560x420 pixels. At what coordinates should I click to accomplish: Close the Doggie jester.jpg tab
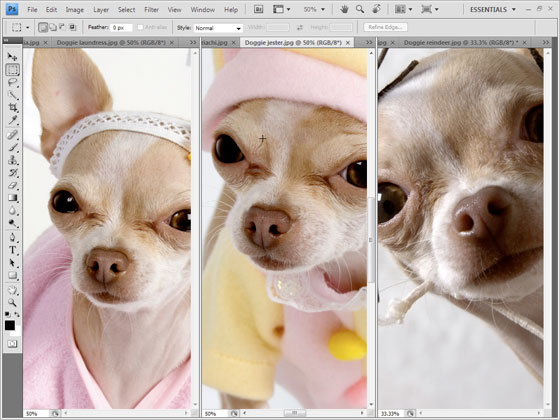click(349, 42)
